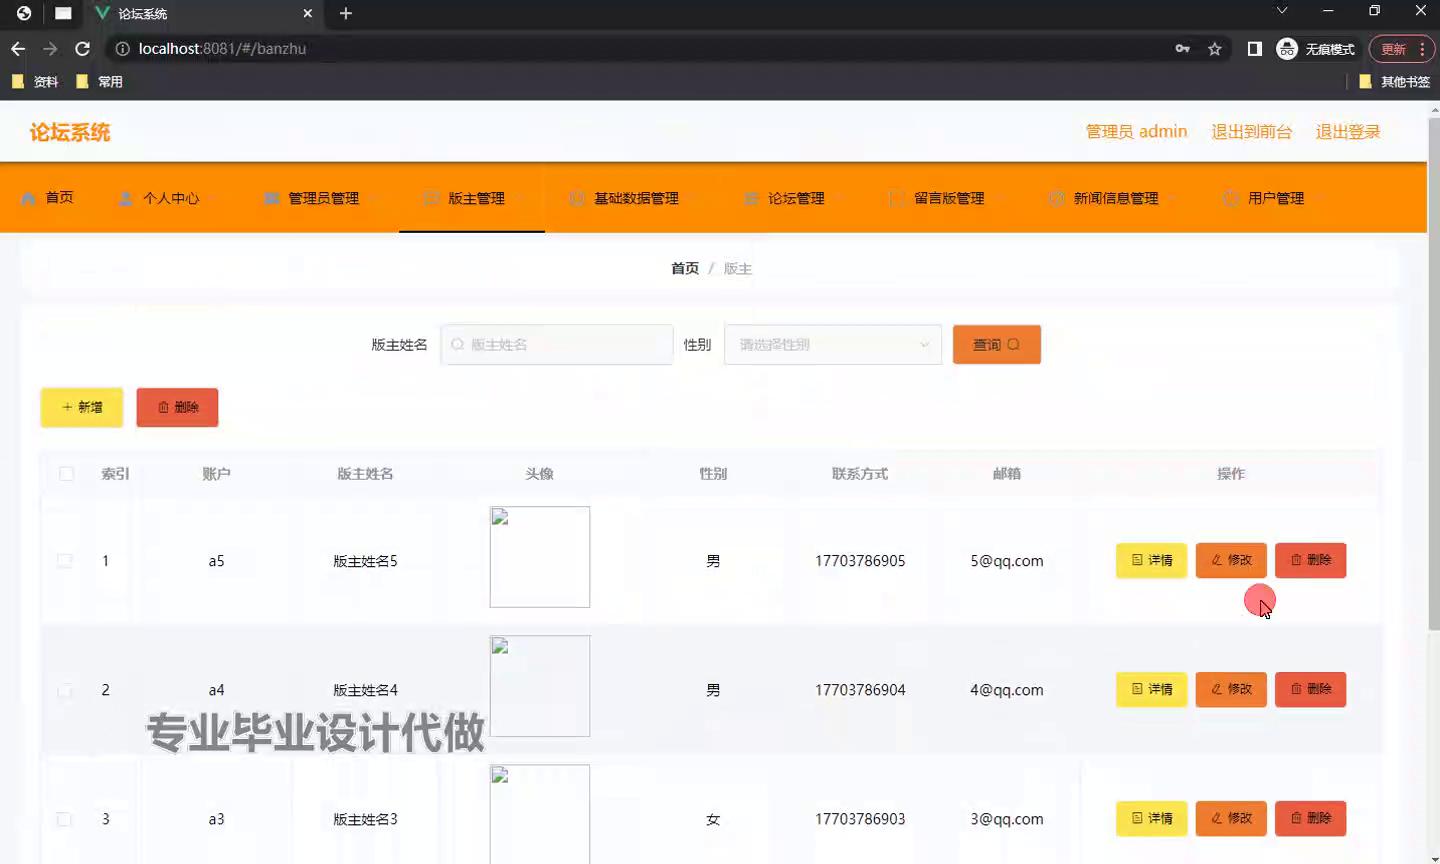
Task: Click the browser reload page icon
Action: click(x=83, y=49)
